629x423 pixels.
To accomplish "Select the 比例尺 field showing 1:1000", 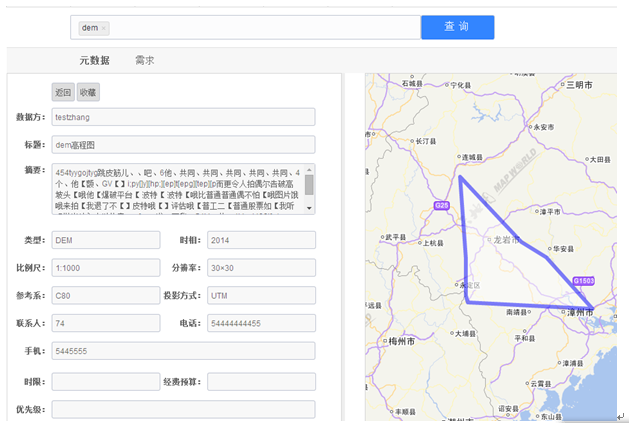I will point(106,268).
